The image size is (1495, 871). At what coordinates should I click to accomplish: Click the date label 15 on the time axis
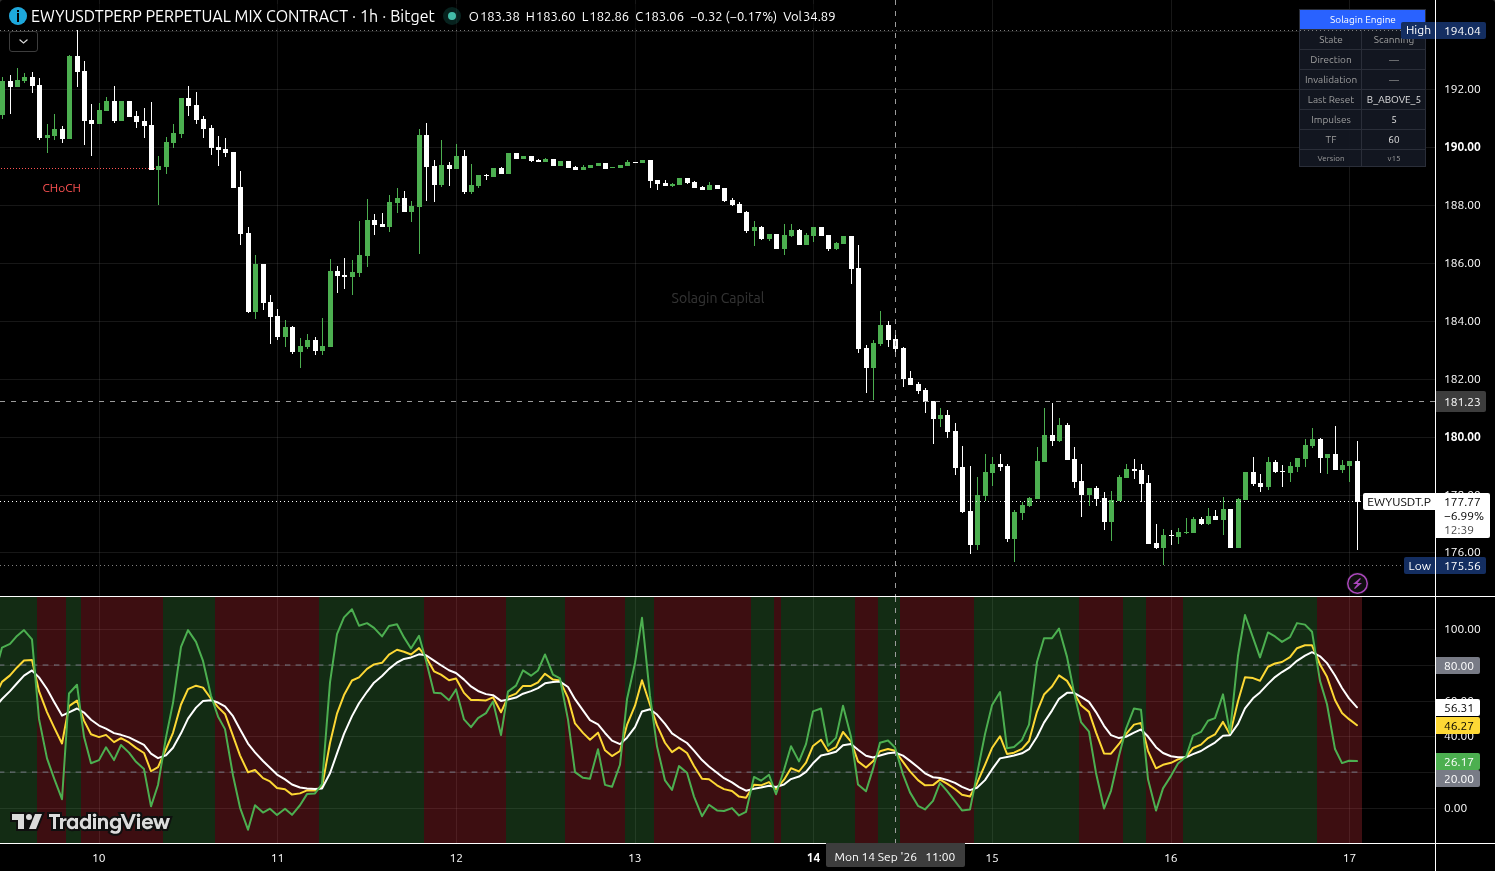992,858
